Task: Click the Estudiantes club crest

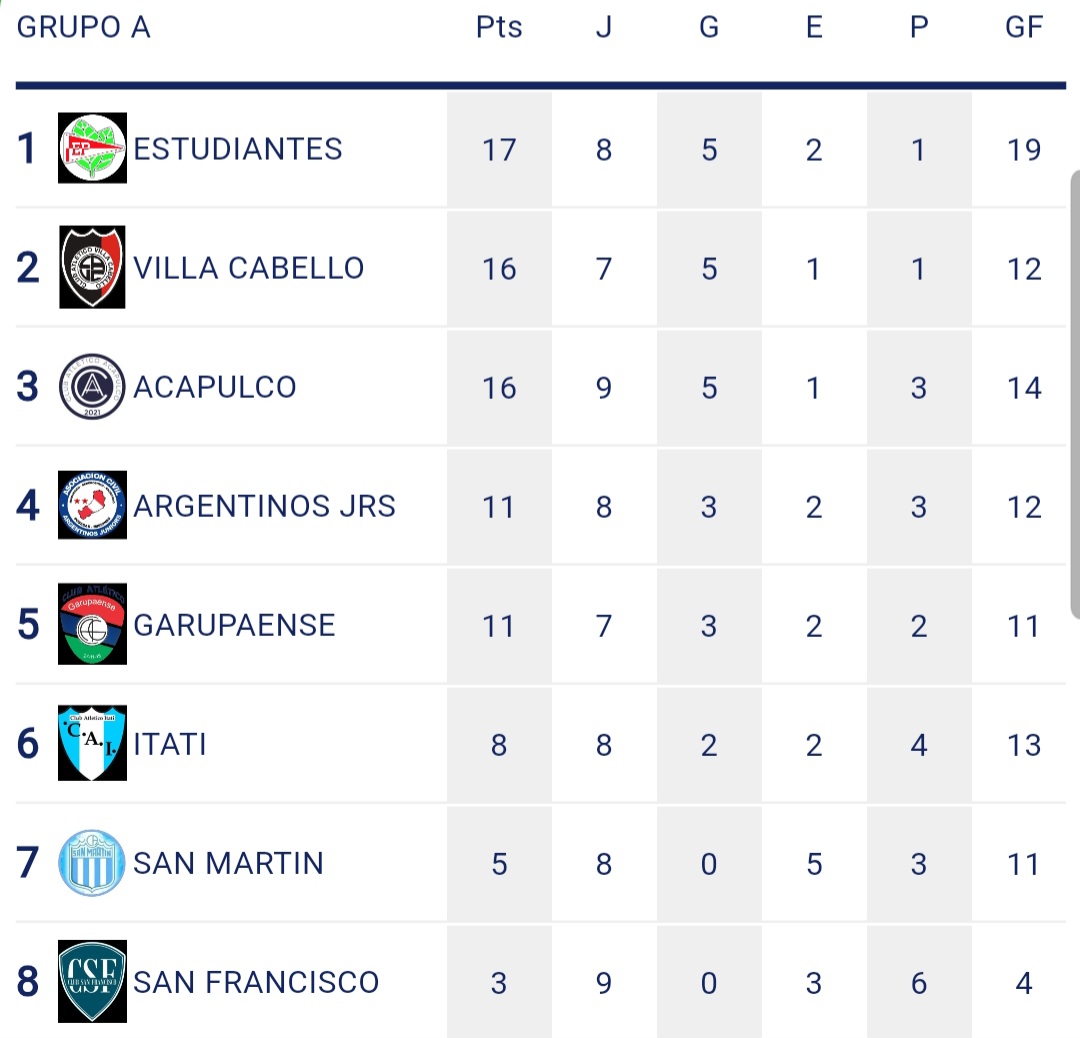Action: pyautogui.click(x=92, y=149)
